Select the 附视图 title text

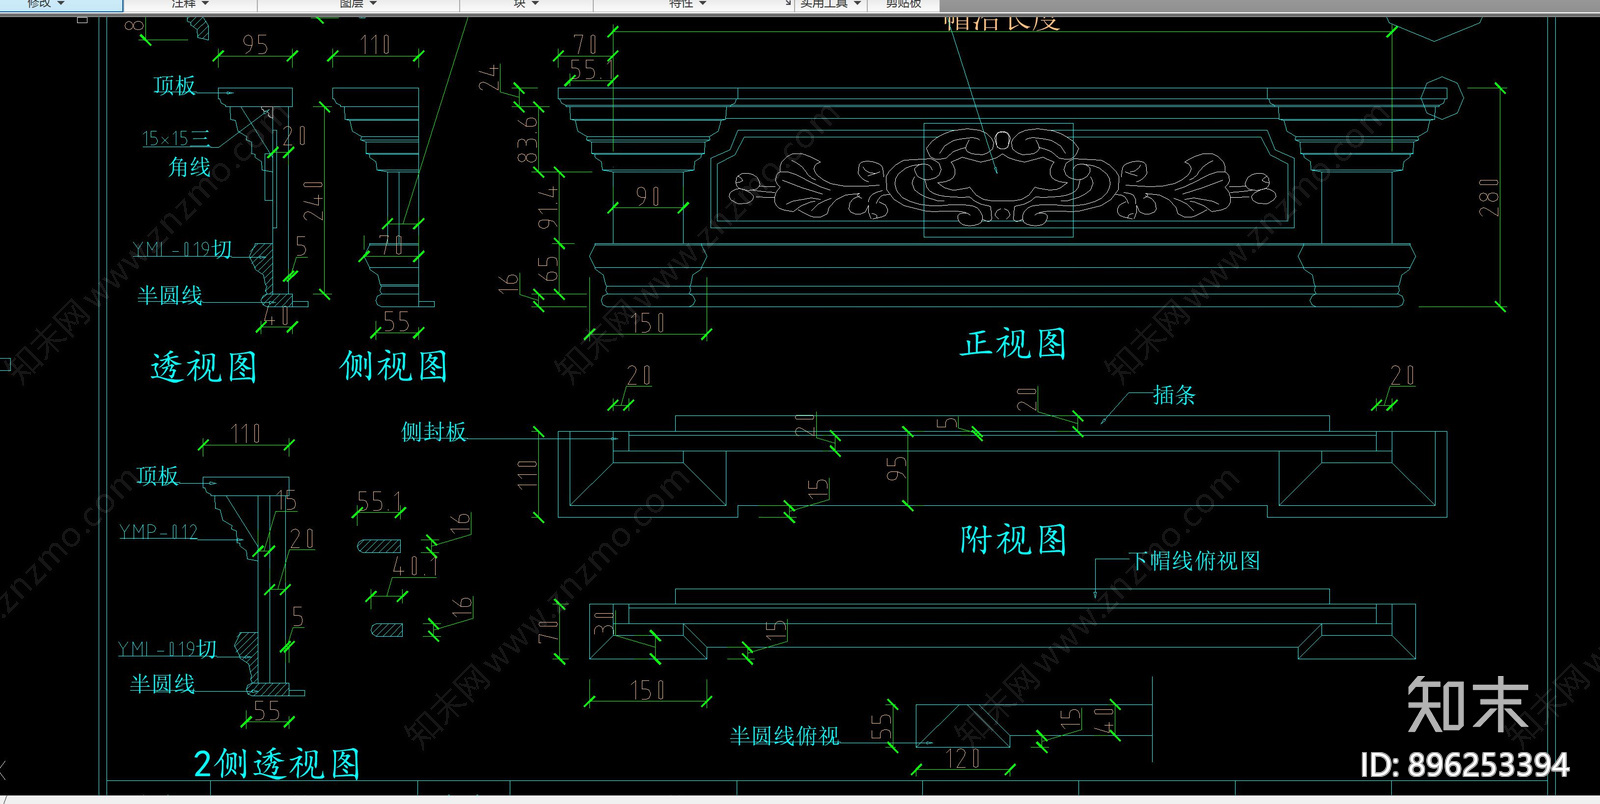1014,539
